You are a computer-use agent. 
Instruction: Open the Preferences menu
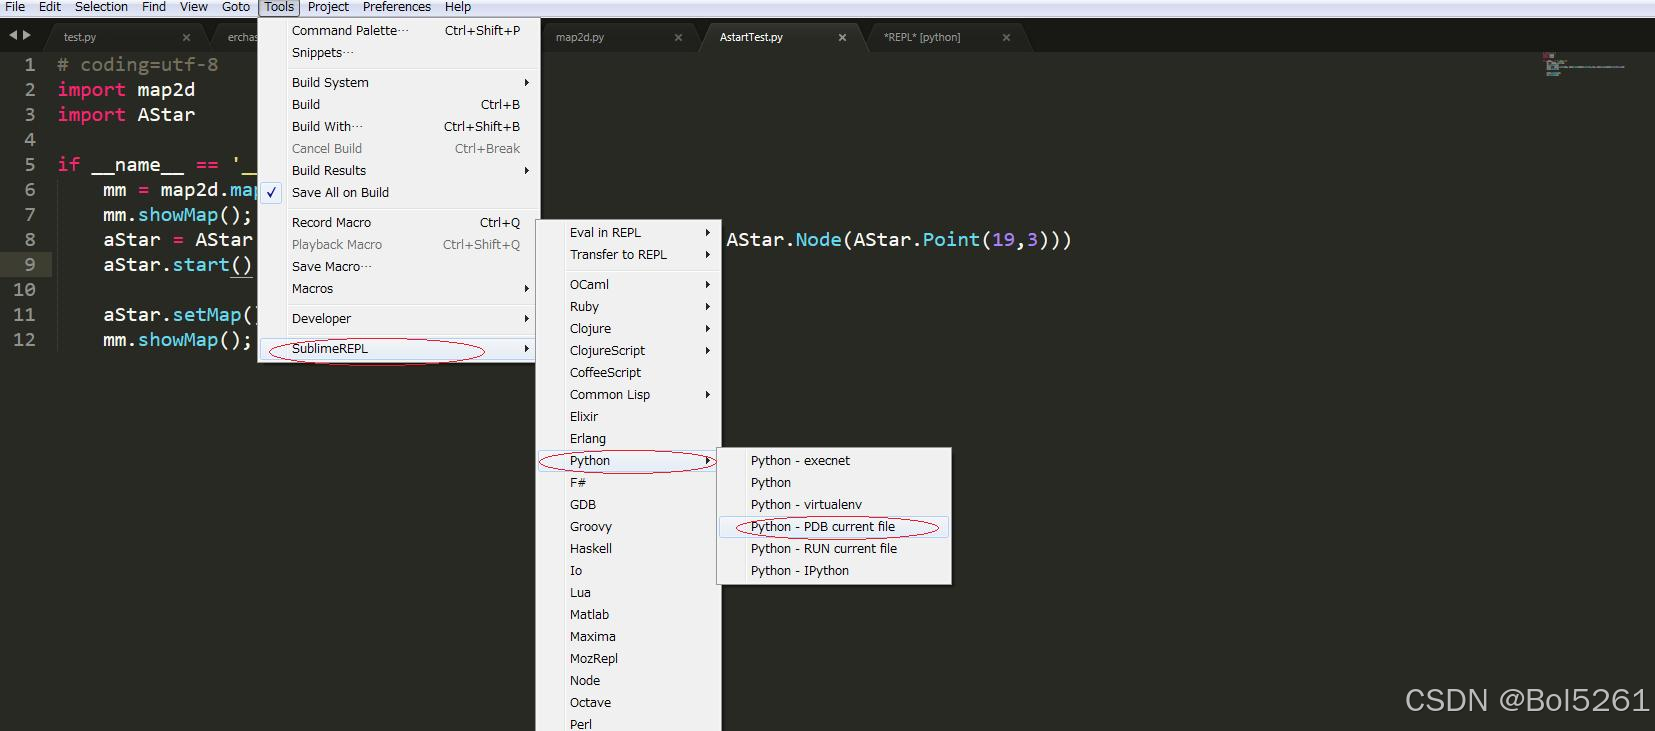[397, 7]
